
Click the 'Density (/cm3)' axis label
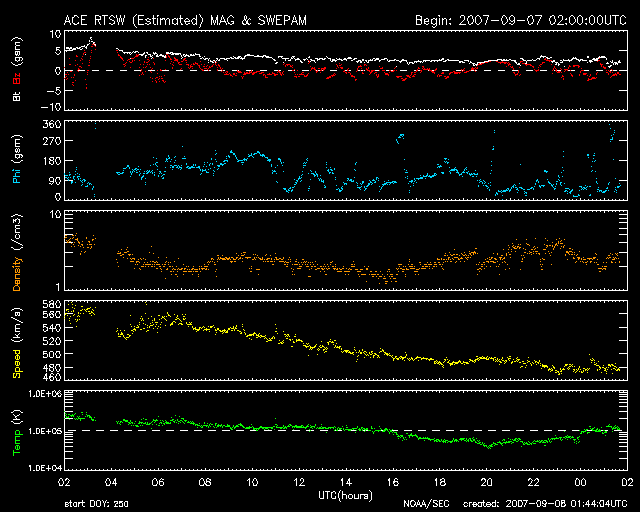pyautogui.click(x=17, y=252)
